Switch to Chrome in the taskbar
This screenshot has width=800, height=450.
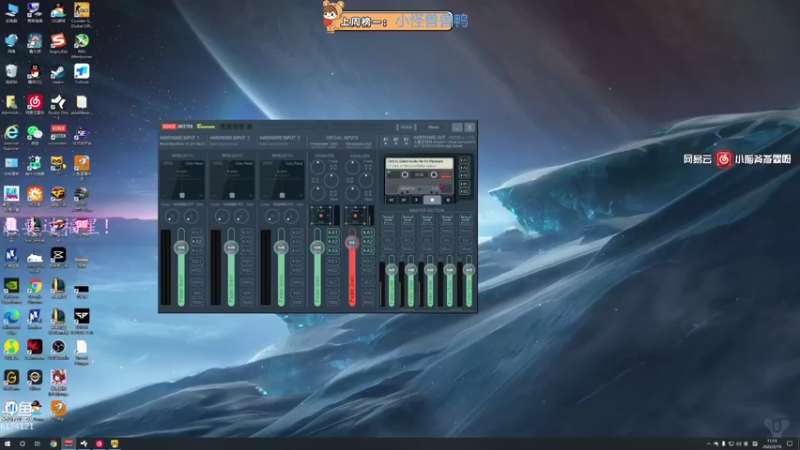coord(53,444)
